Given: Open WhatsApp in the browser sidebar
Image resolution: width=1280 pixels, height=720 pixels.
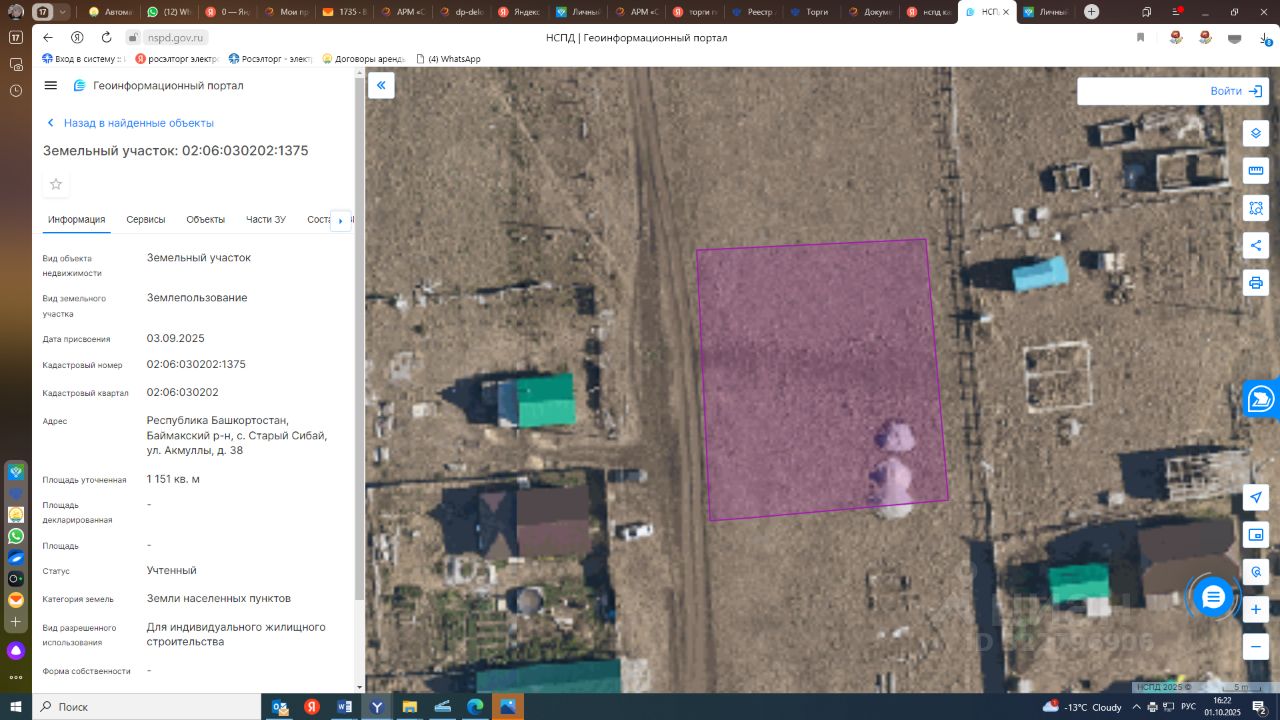Looking at the screenshot, I should coord(16,536).
